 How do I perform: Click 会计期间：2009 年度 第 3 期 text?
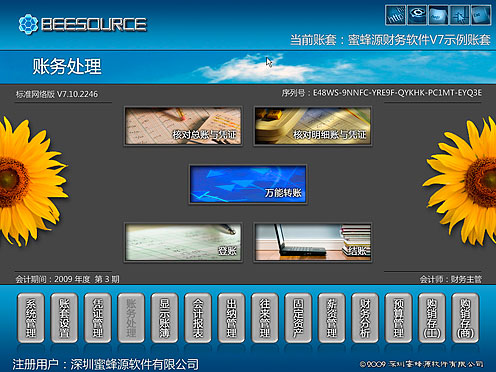[x=67, y=279]
